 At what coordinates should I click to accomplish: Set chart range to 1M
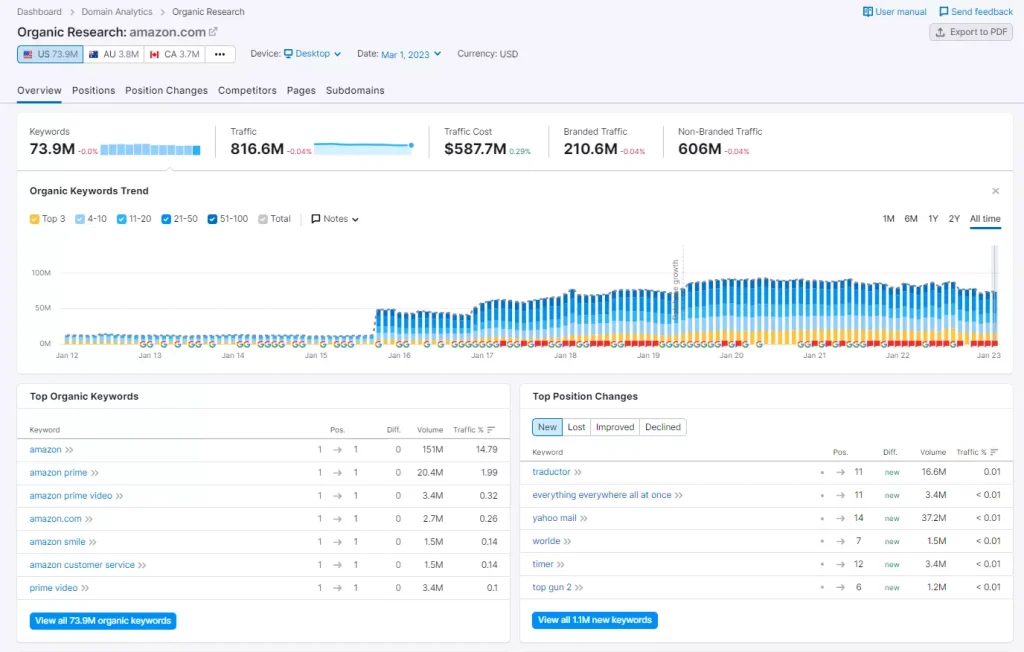(x=888, y=219)
